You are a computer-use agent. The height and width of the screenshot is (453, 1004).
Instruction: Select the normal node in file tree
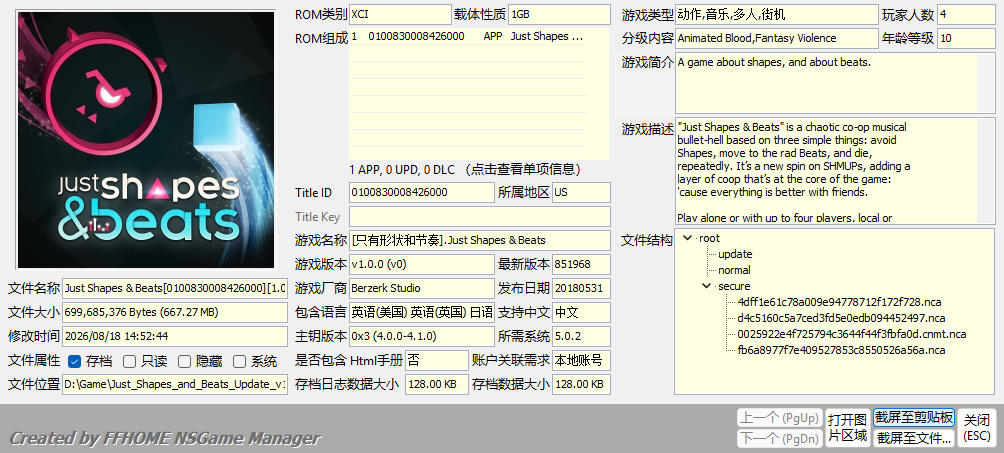tap(734, 270)
